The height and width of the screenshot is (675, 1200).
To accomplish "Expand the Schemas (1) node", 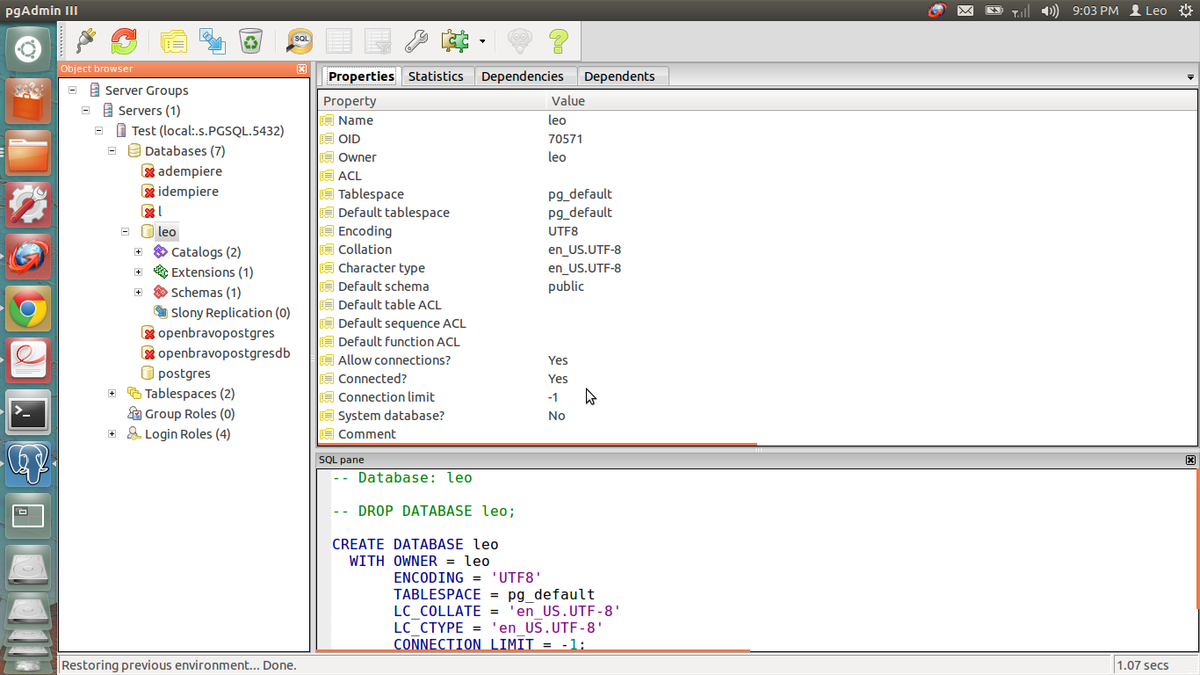I will pyautogui.click(x=139, y=292).
